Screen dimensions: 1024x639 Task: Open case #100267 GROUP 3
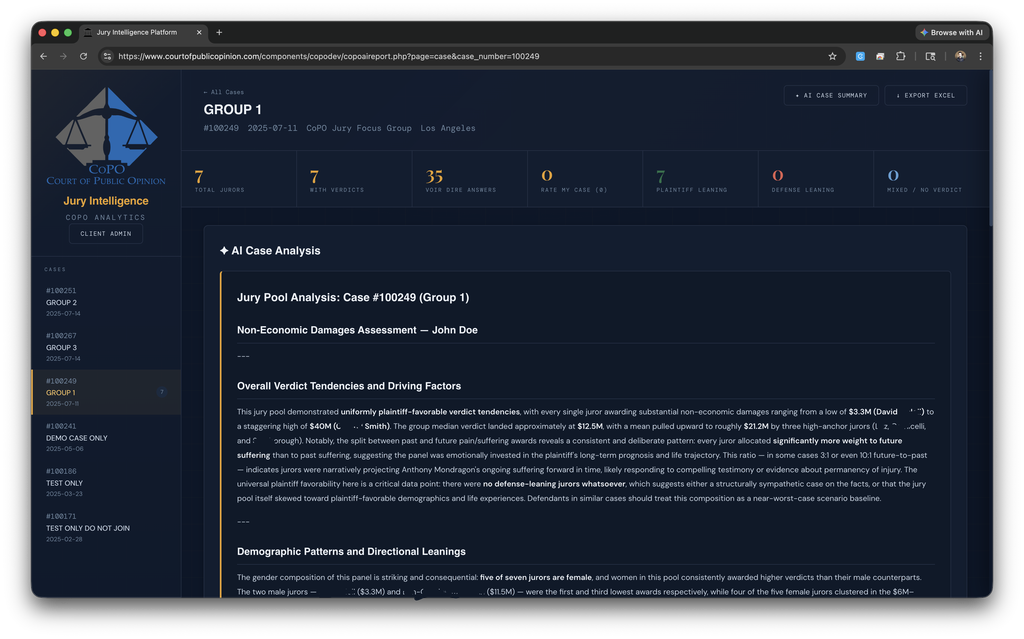[106, 347]
